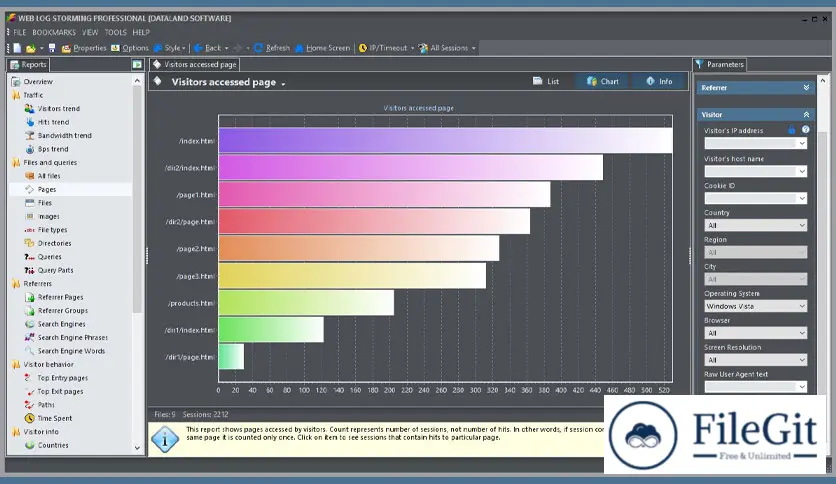Select the Reports panel tab

point(28,64)
